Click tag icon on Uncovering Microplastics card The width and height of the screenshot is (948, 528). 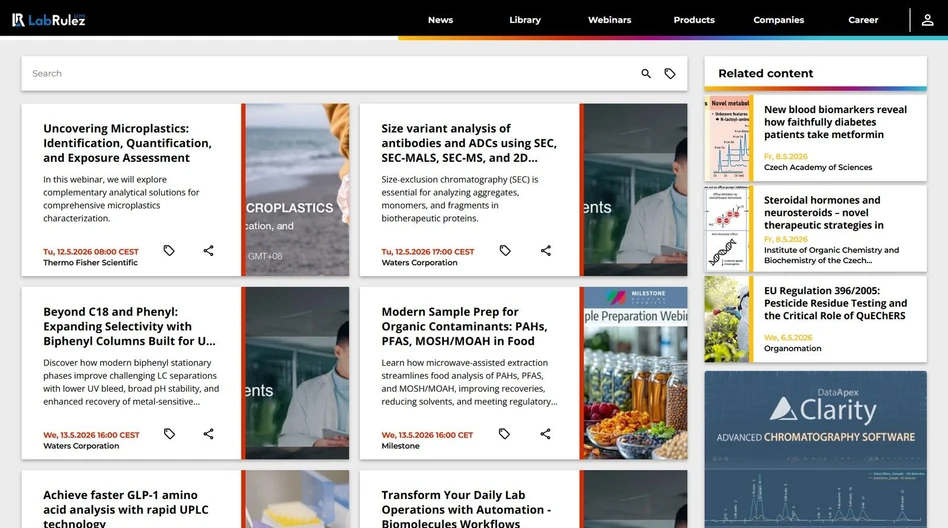tap(169, 250)
